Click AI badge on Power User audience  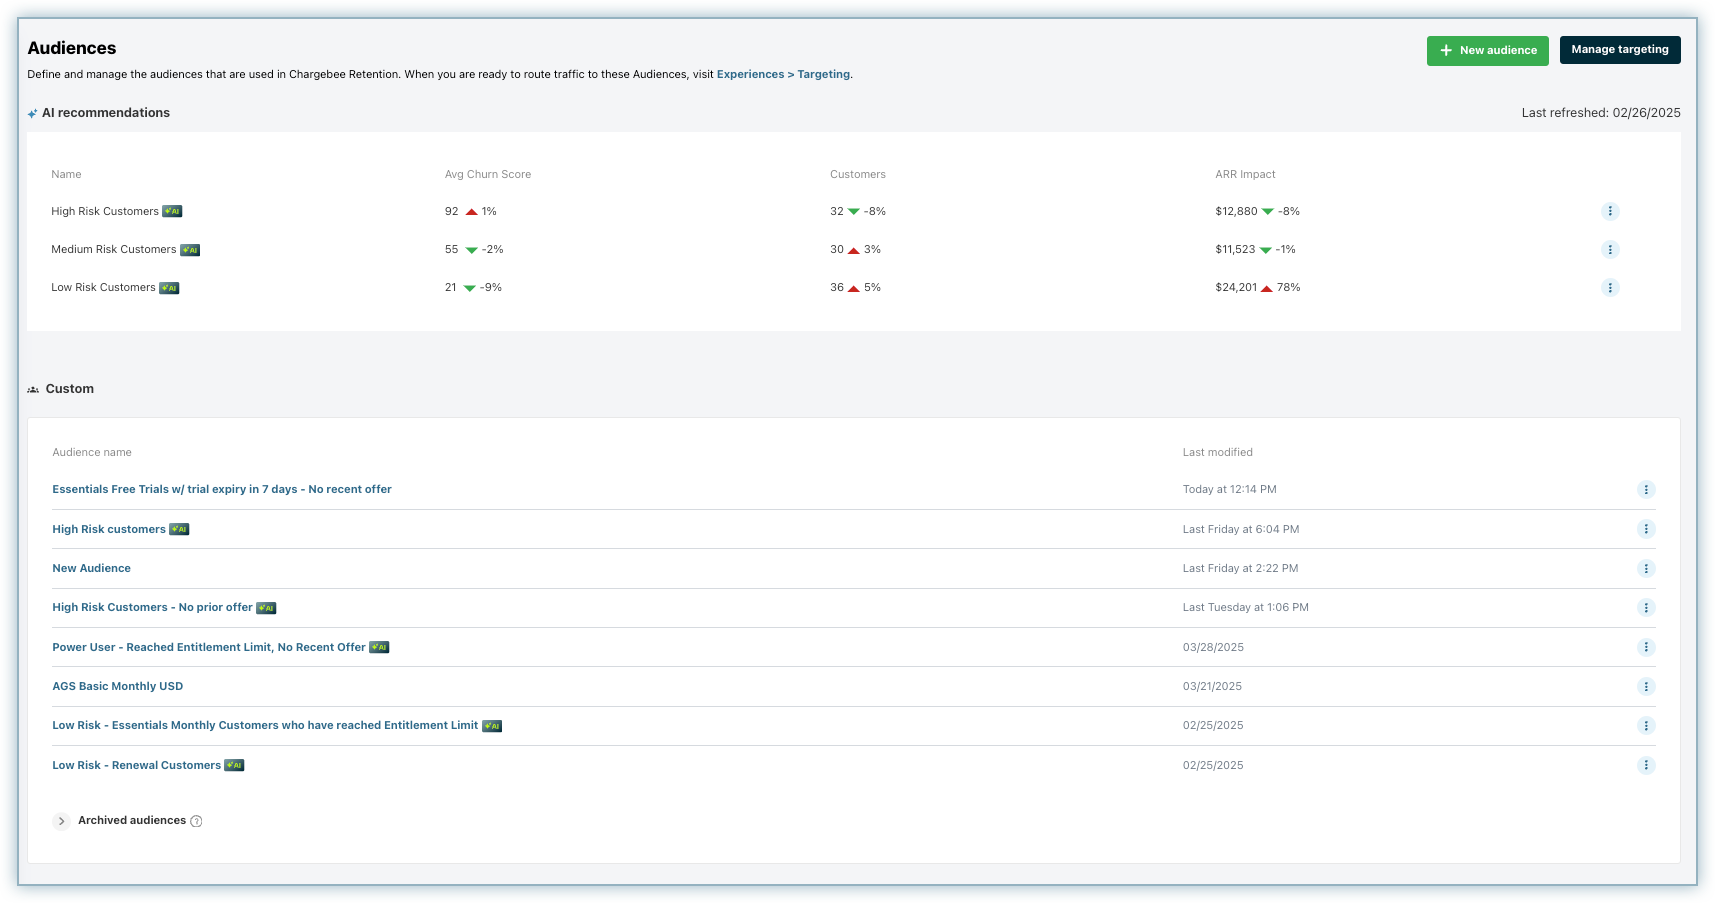[379, 647]
